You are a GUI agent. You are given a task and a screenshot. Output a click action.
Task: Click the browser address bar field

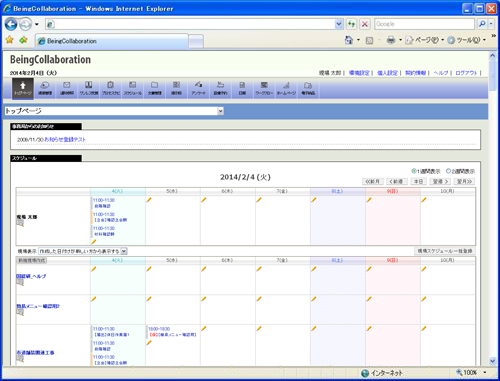pyautogui.click(x=195, y=24)
